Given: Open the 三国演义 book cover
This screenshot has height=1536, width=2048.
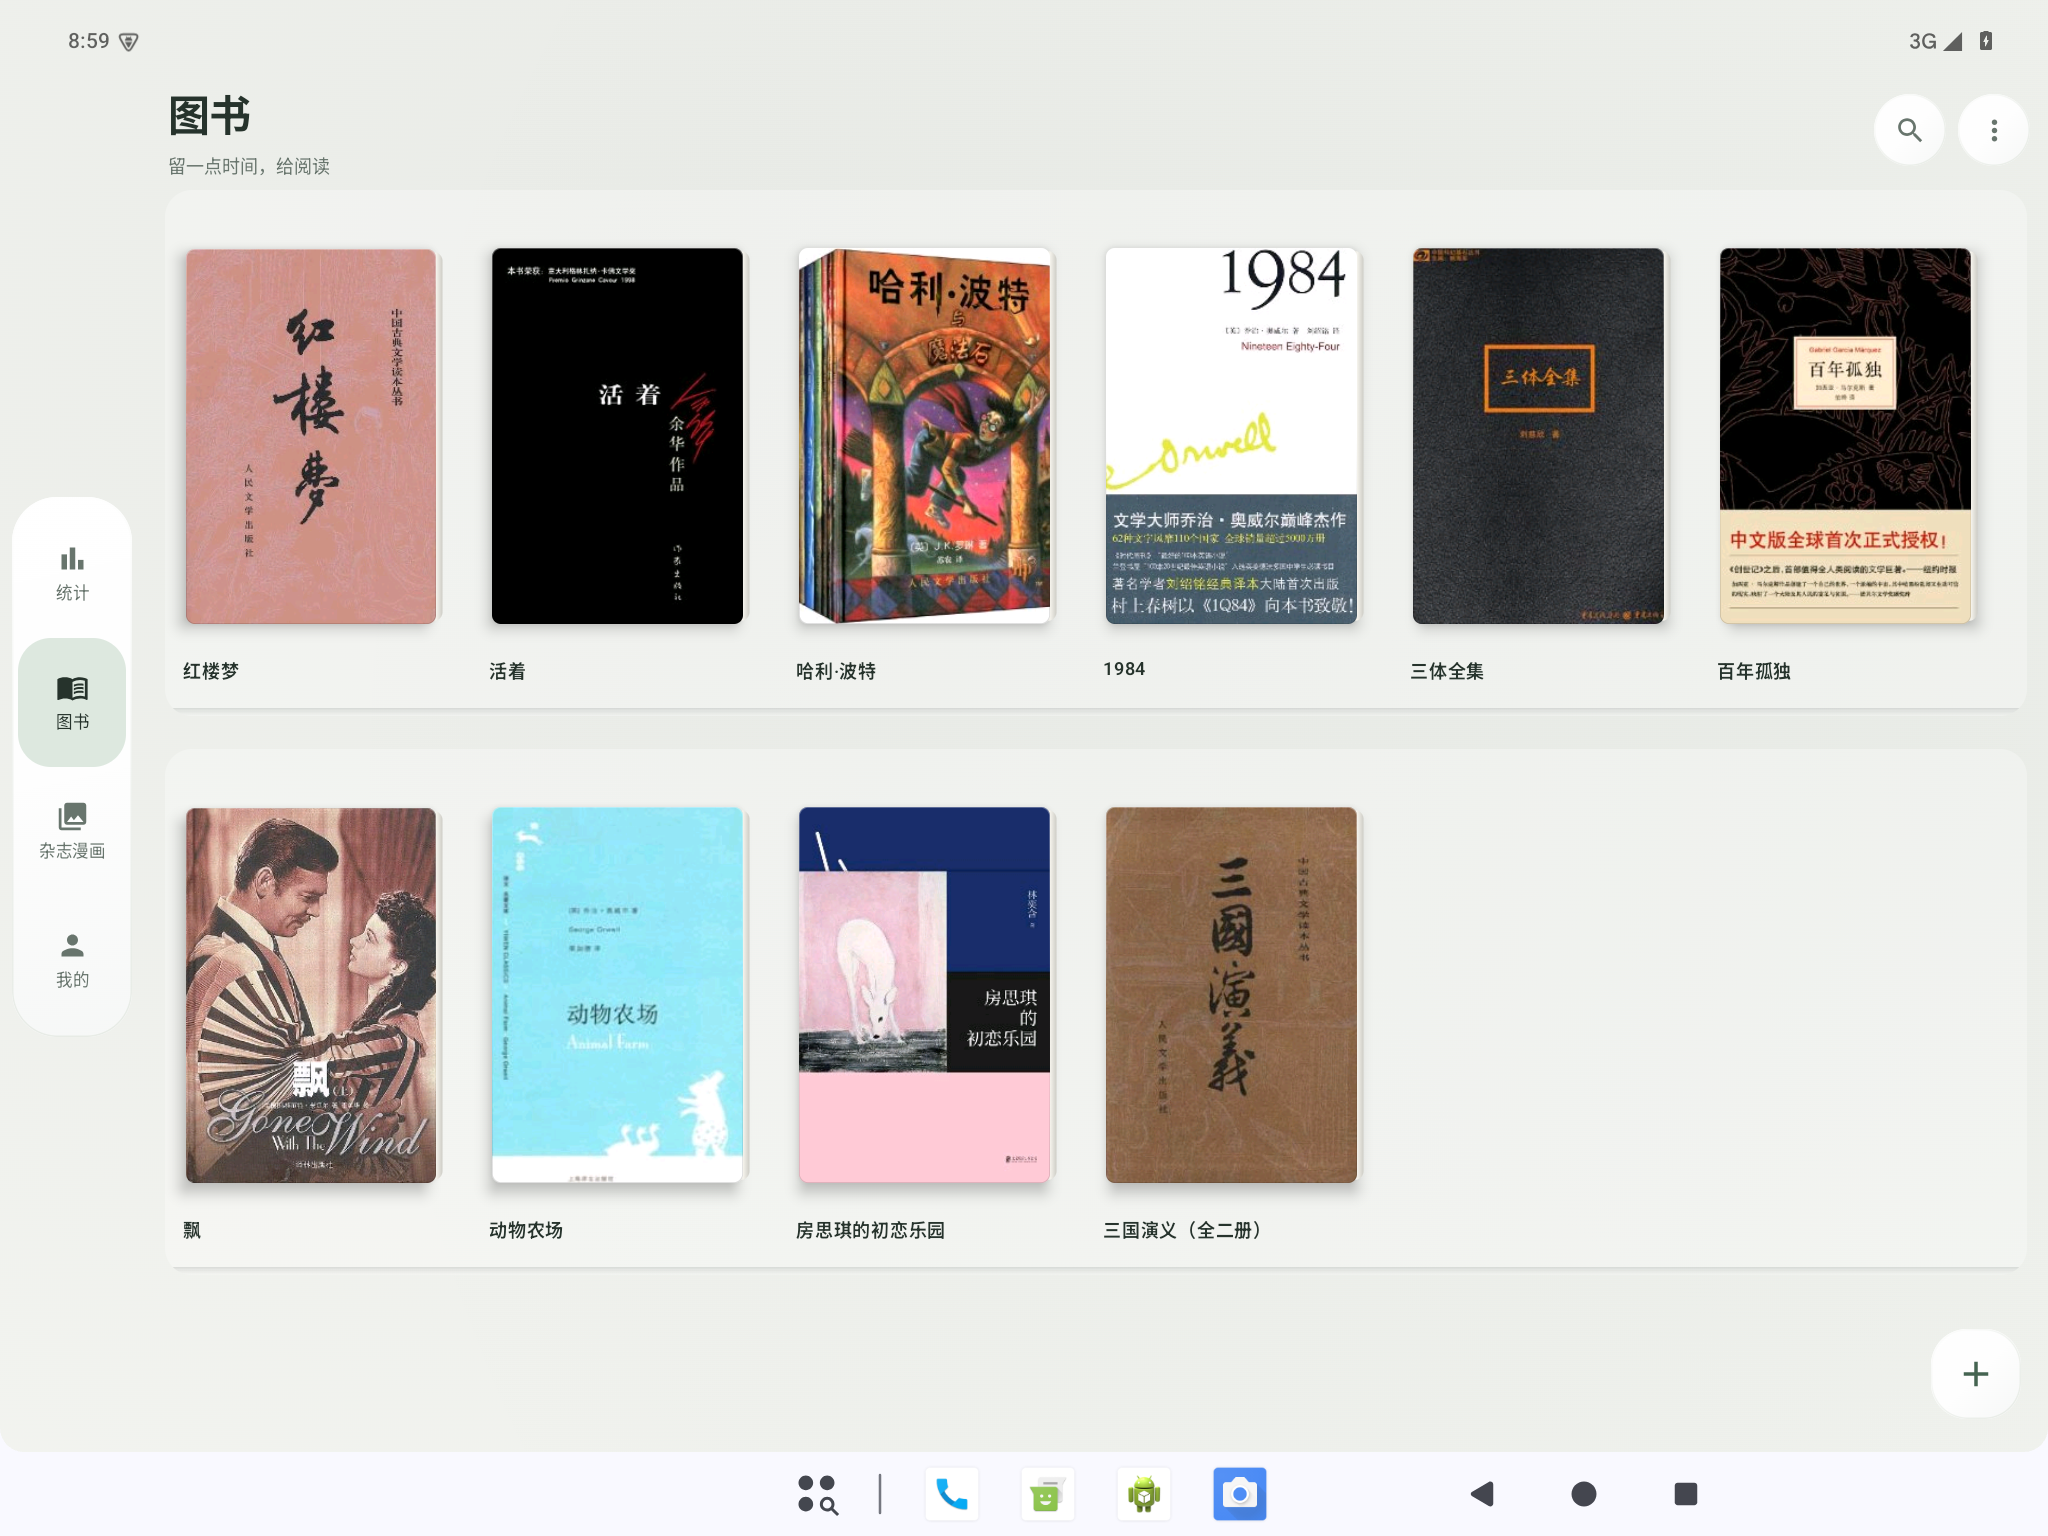Looking at the screenshot, I should coord(1231,995).
